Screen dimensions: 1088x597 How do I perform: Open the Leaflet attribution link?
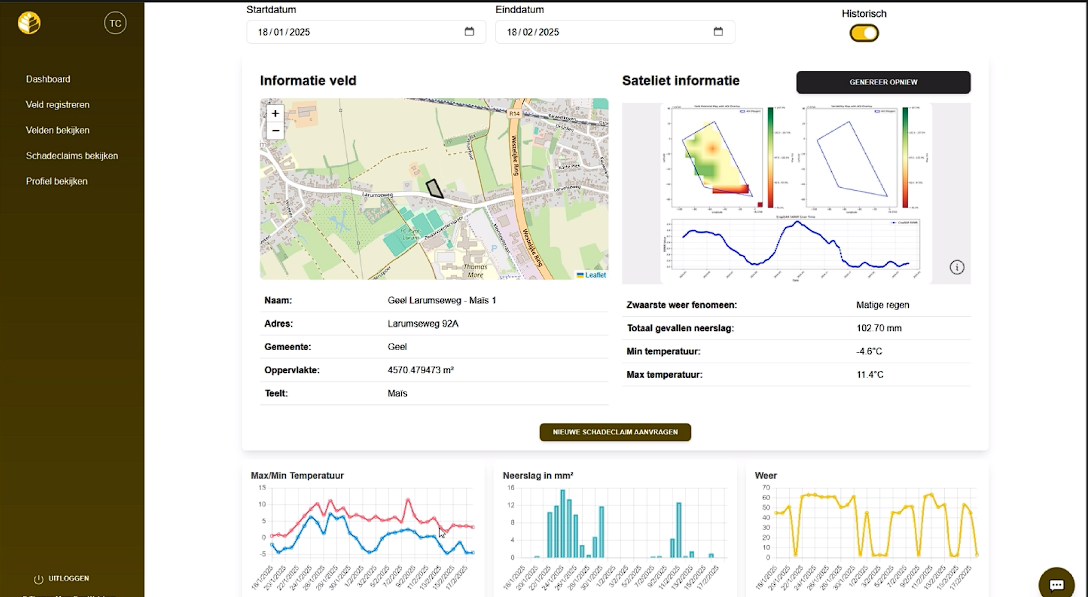(x=595, y=275)
